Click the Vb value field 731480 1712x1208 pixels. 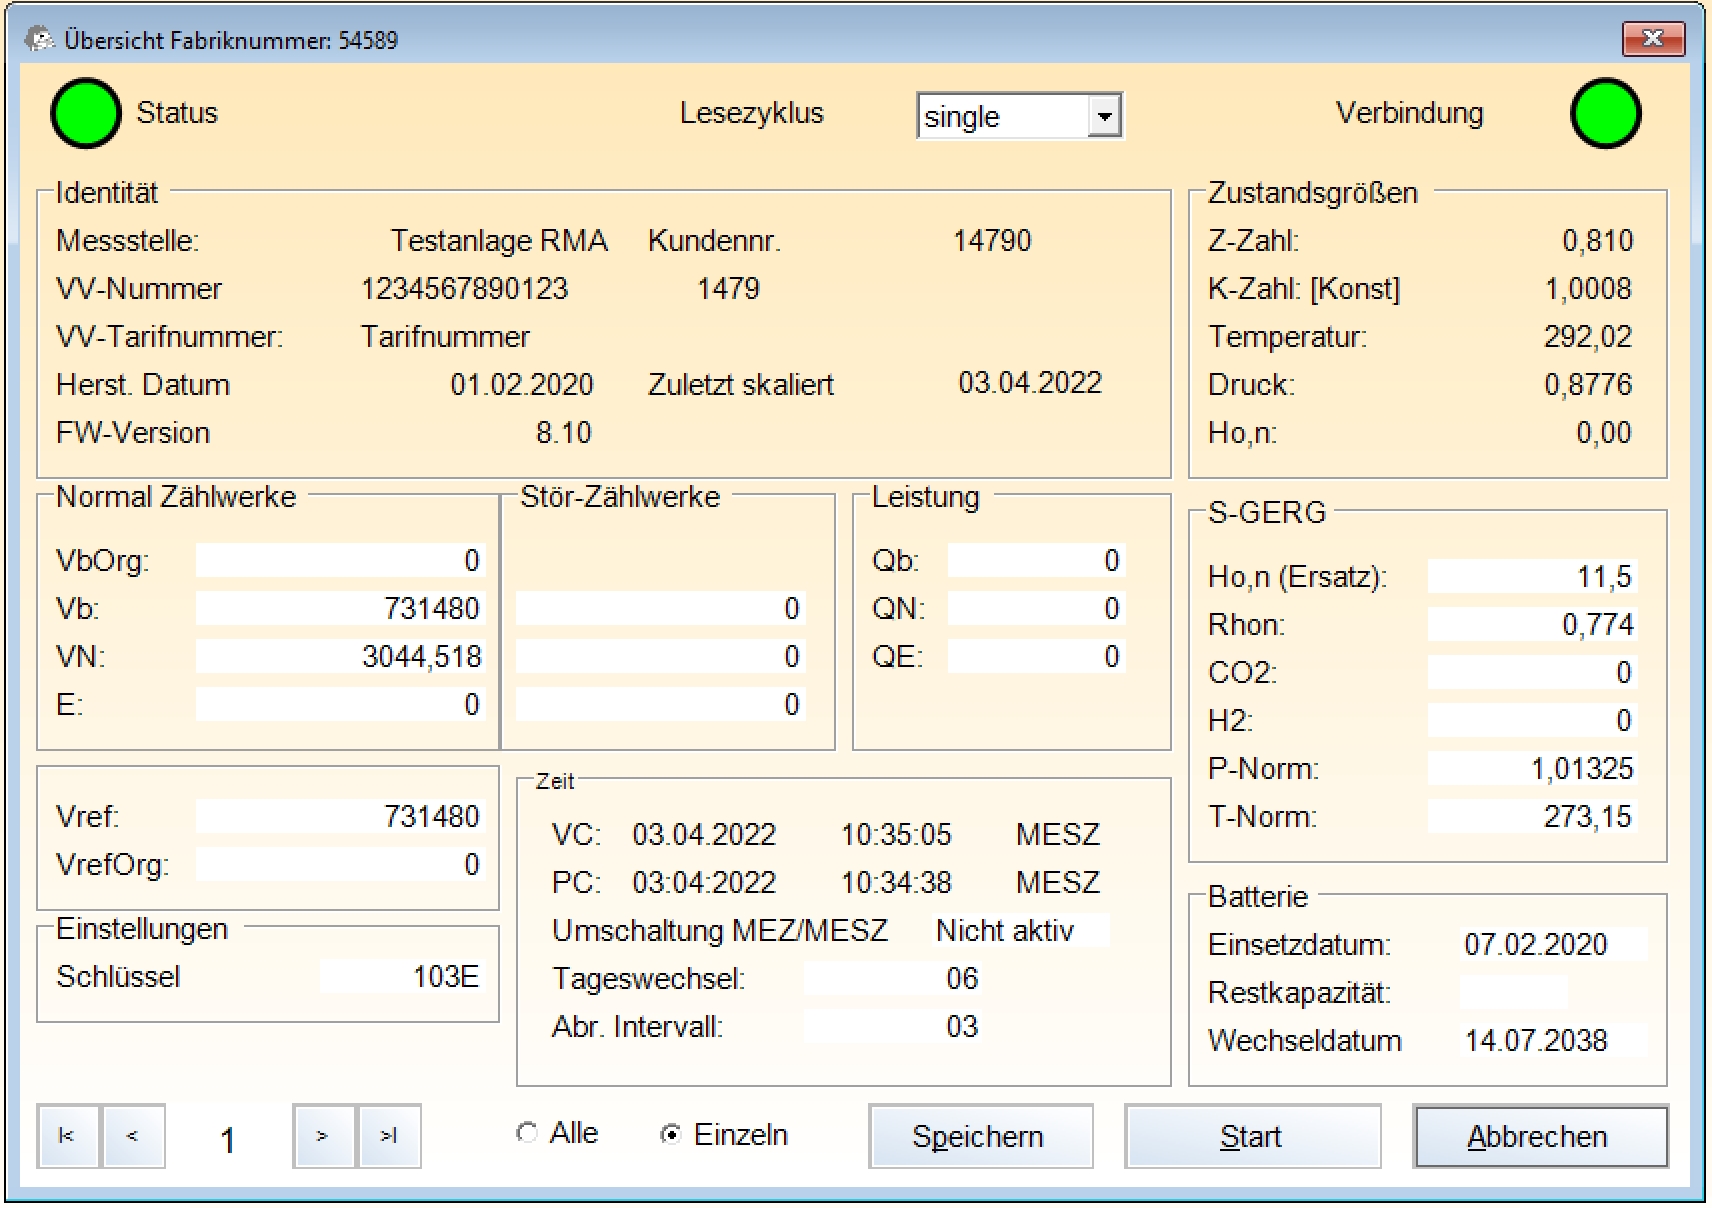340,608
